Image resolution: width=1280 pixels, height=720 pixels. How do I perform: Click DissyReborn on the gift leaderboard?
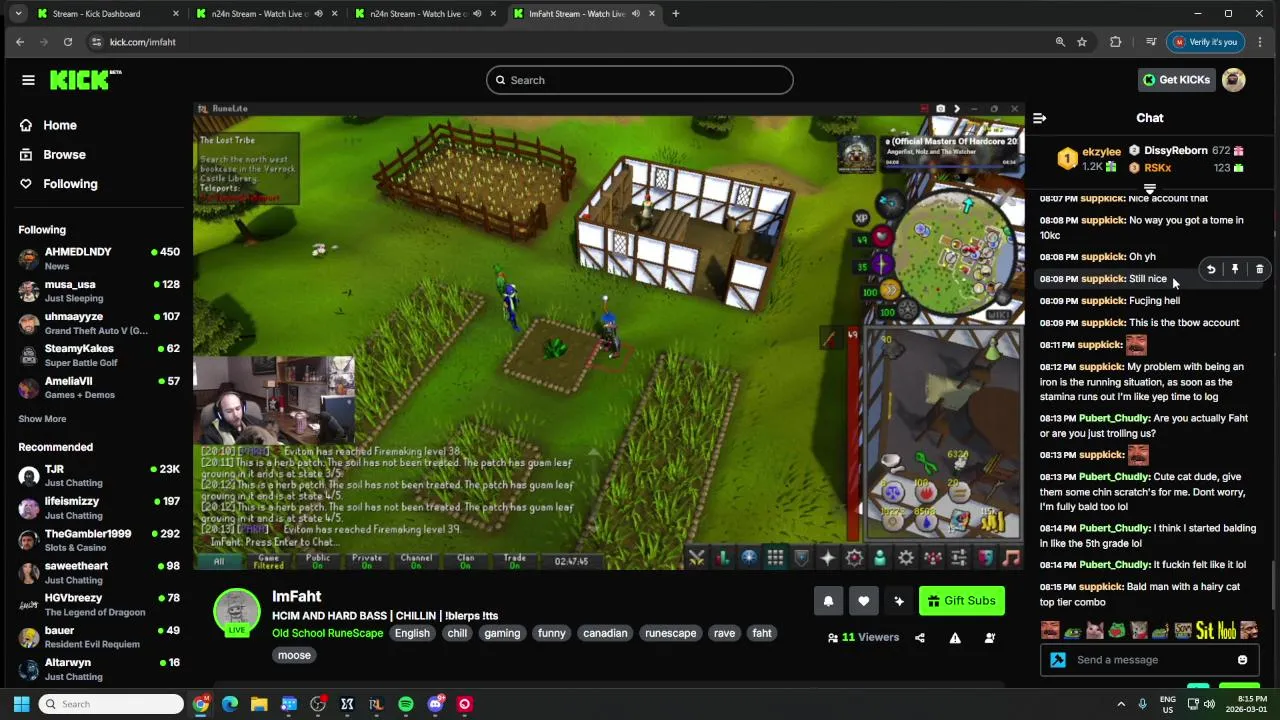click(x=1175, y=151)
